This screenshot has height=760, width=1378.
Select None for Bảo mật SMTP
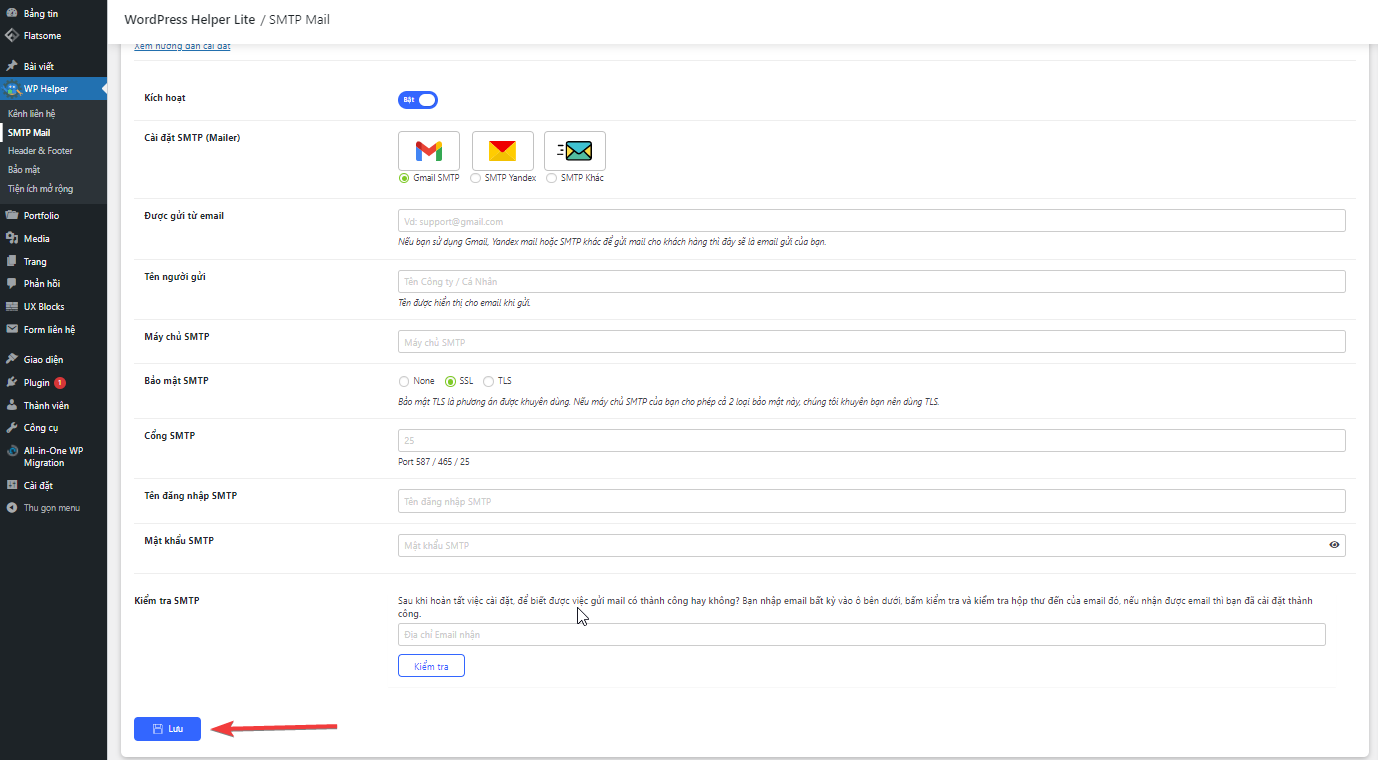(404, 381)
